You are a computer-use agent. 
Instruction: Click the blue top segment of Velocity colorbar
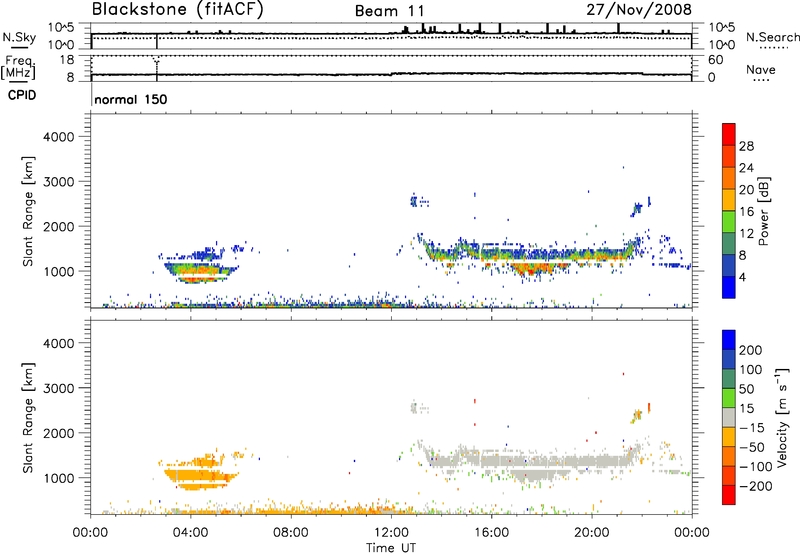point(729,340)
